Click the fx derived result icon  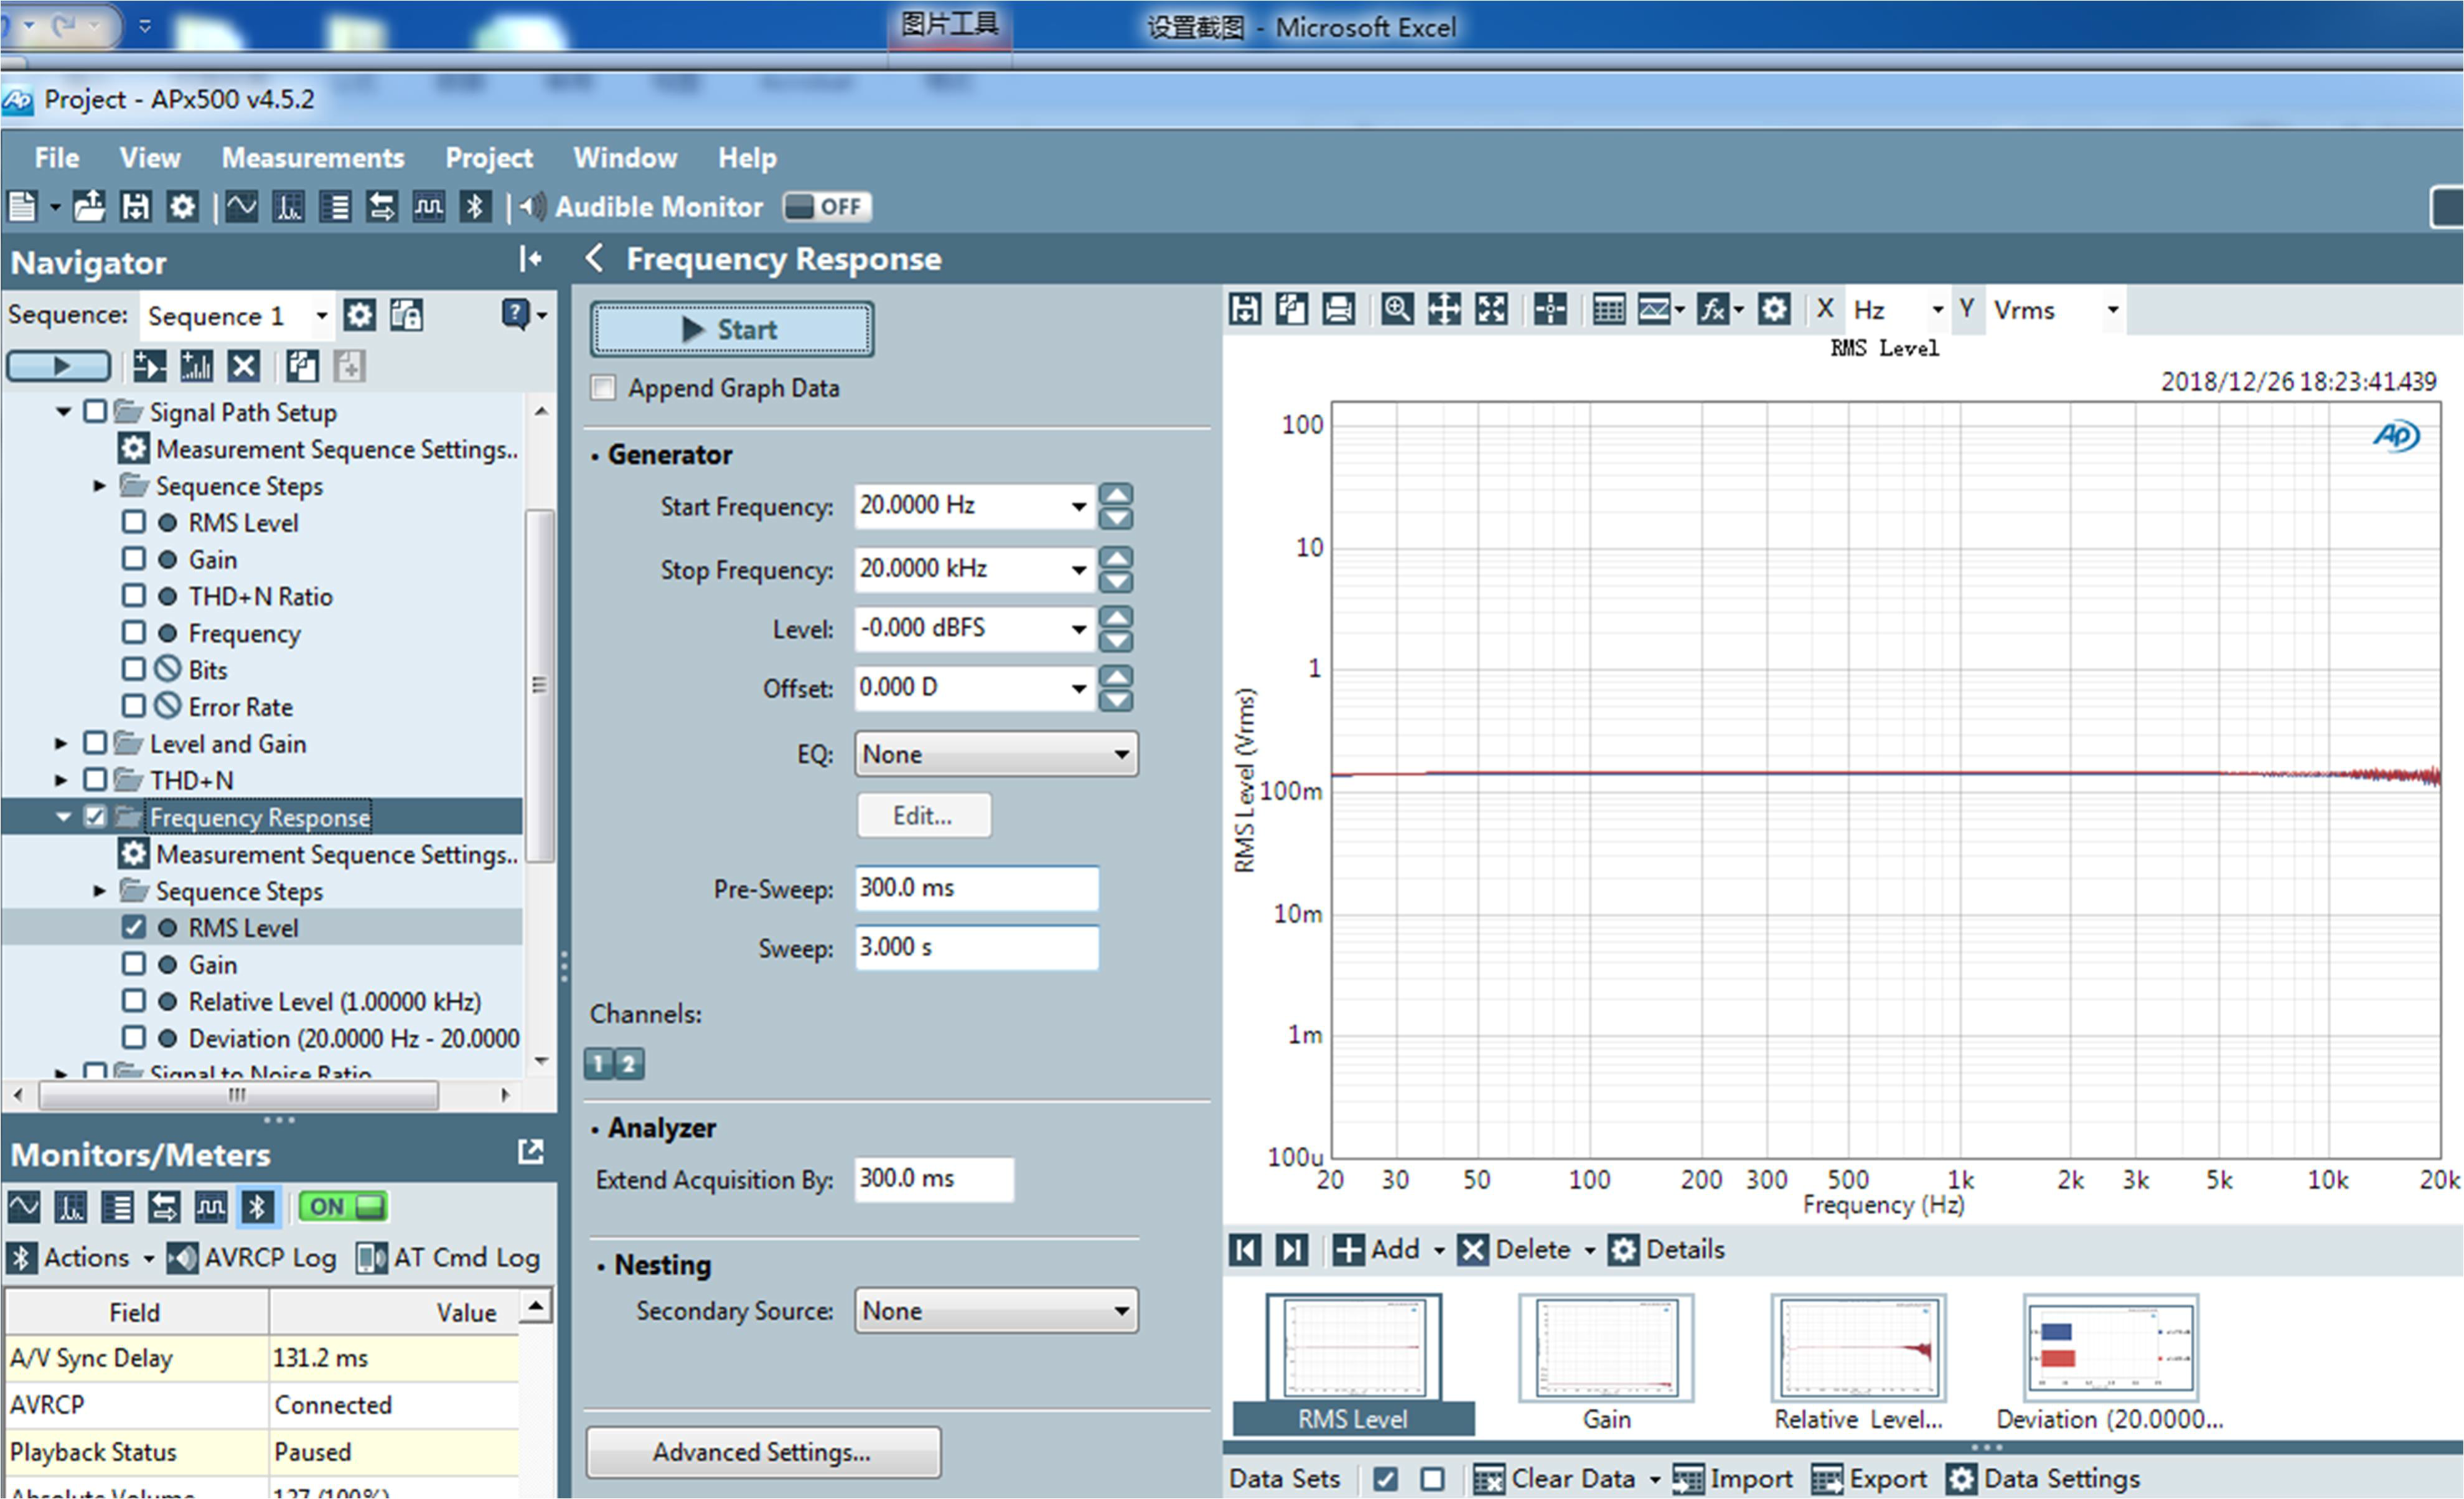1712,310
